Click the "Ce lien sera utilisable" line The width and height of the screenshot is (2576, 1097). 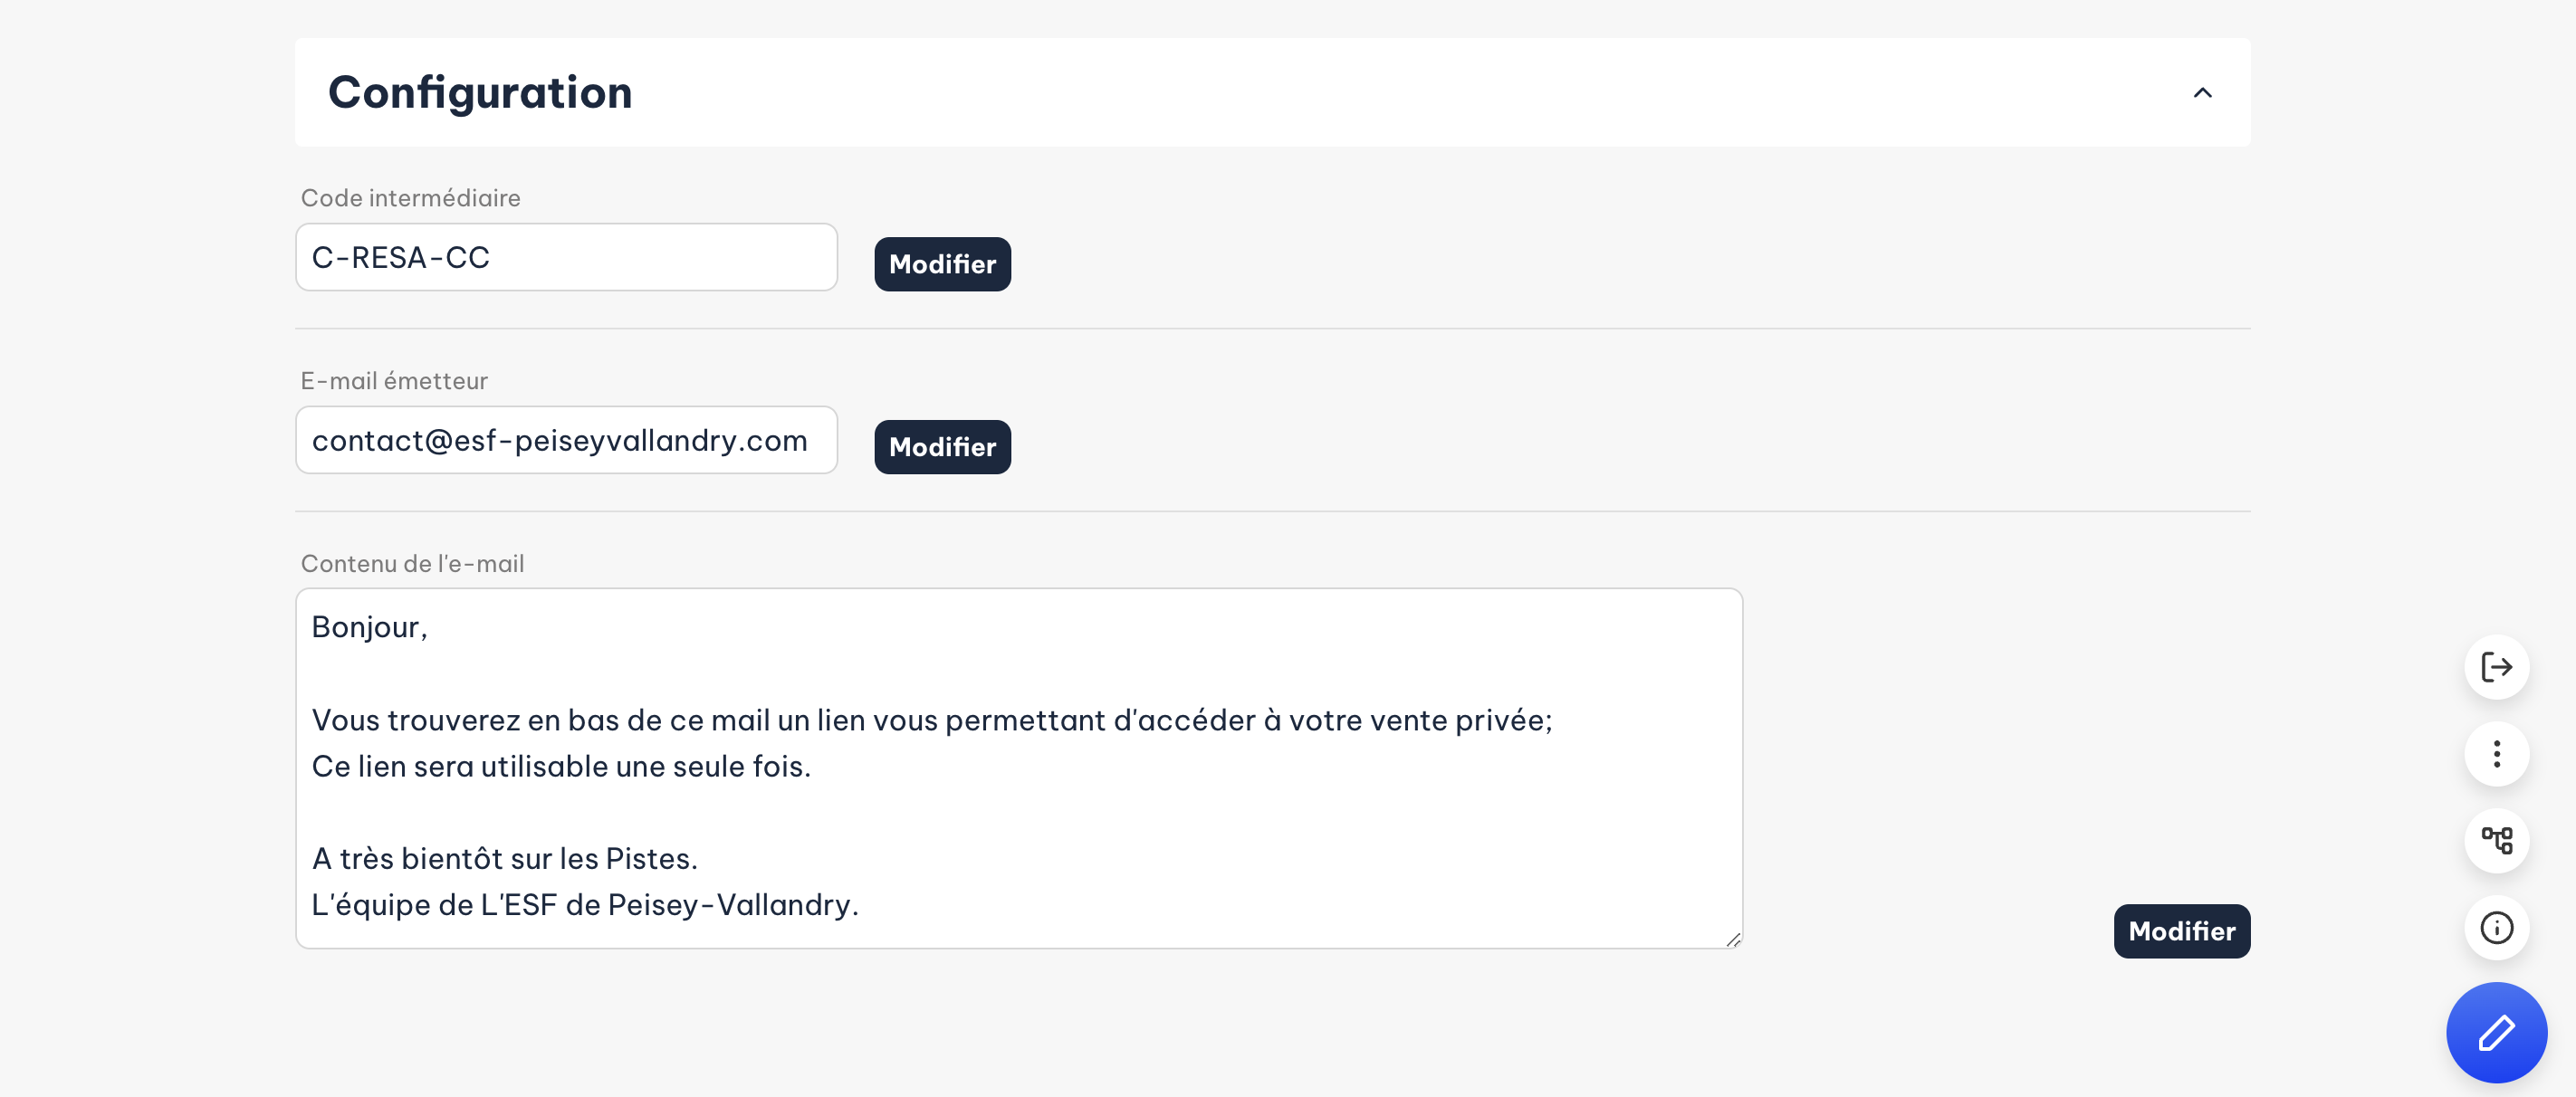tap(561, 767)
